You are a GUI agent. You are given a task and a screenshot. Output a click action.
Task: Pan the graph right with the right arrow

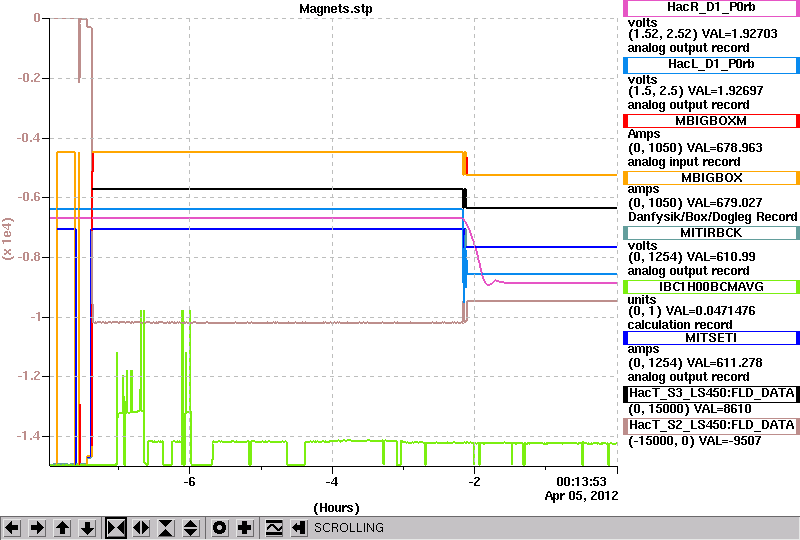[x=37, y=527]
